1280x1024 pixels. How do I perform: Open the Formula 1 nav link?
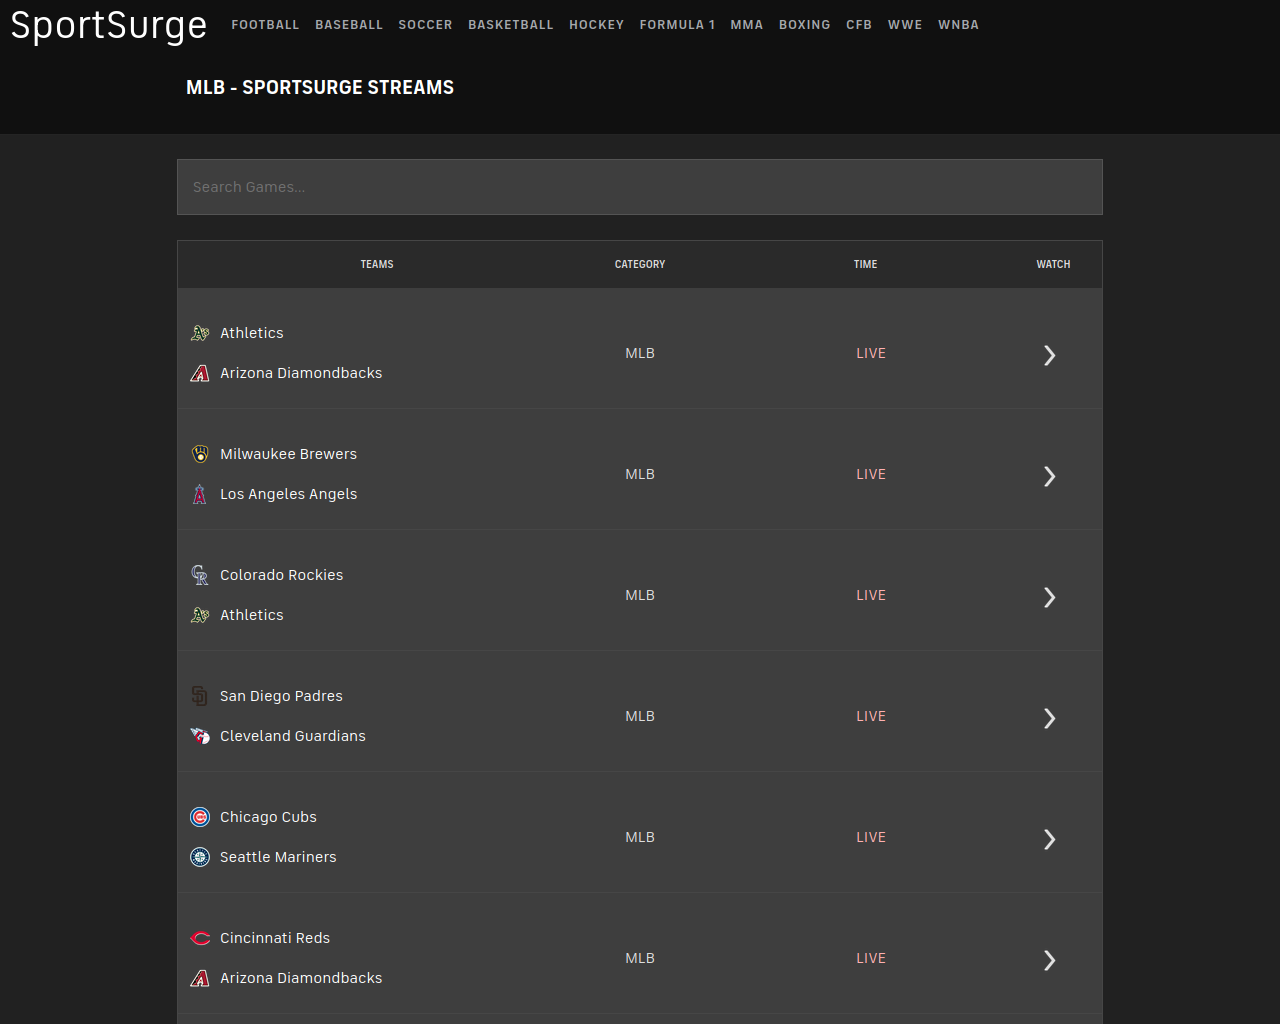(x=677, y=25)
